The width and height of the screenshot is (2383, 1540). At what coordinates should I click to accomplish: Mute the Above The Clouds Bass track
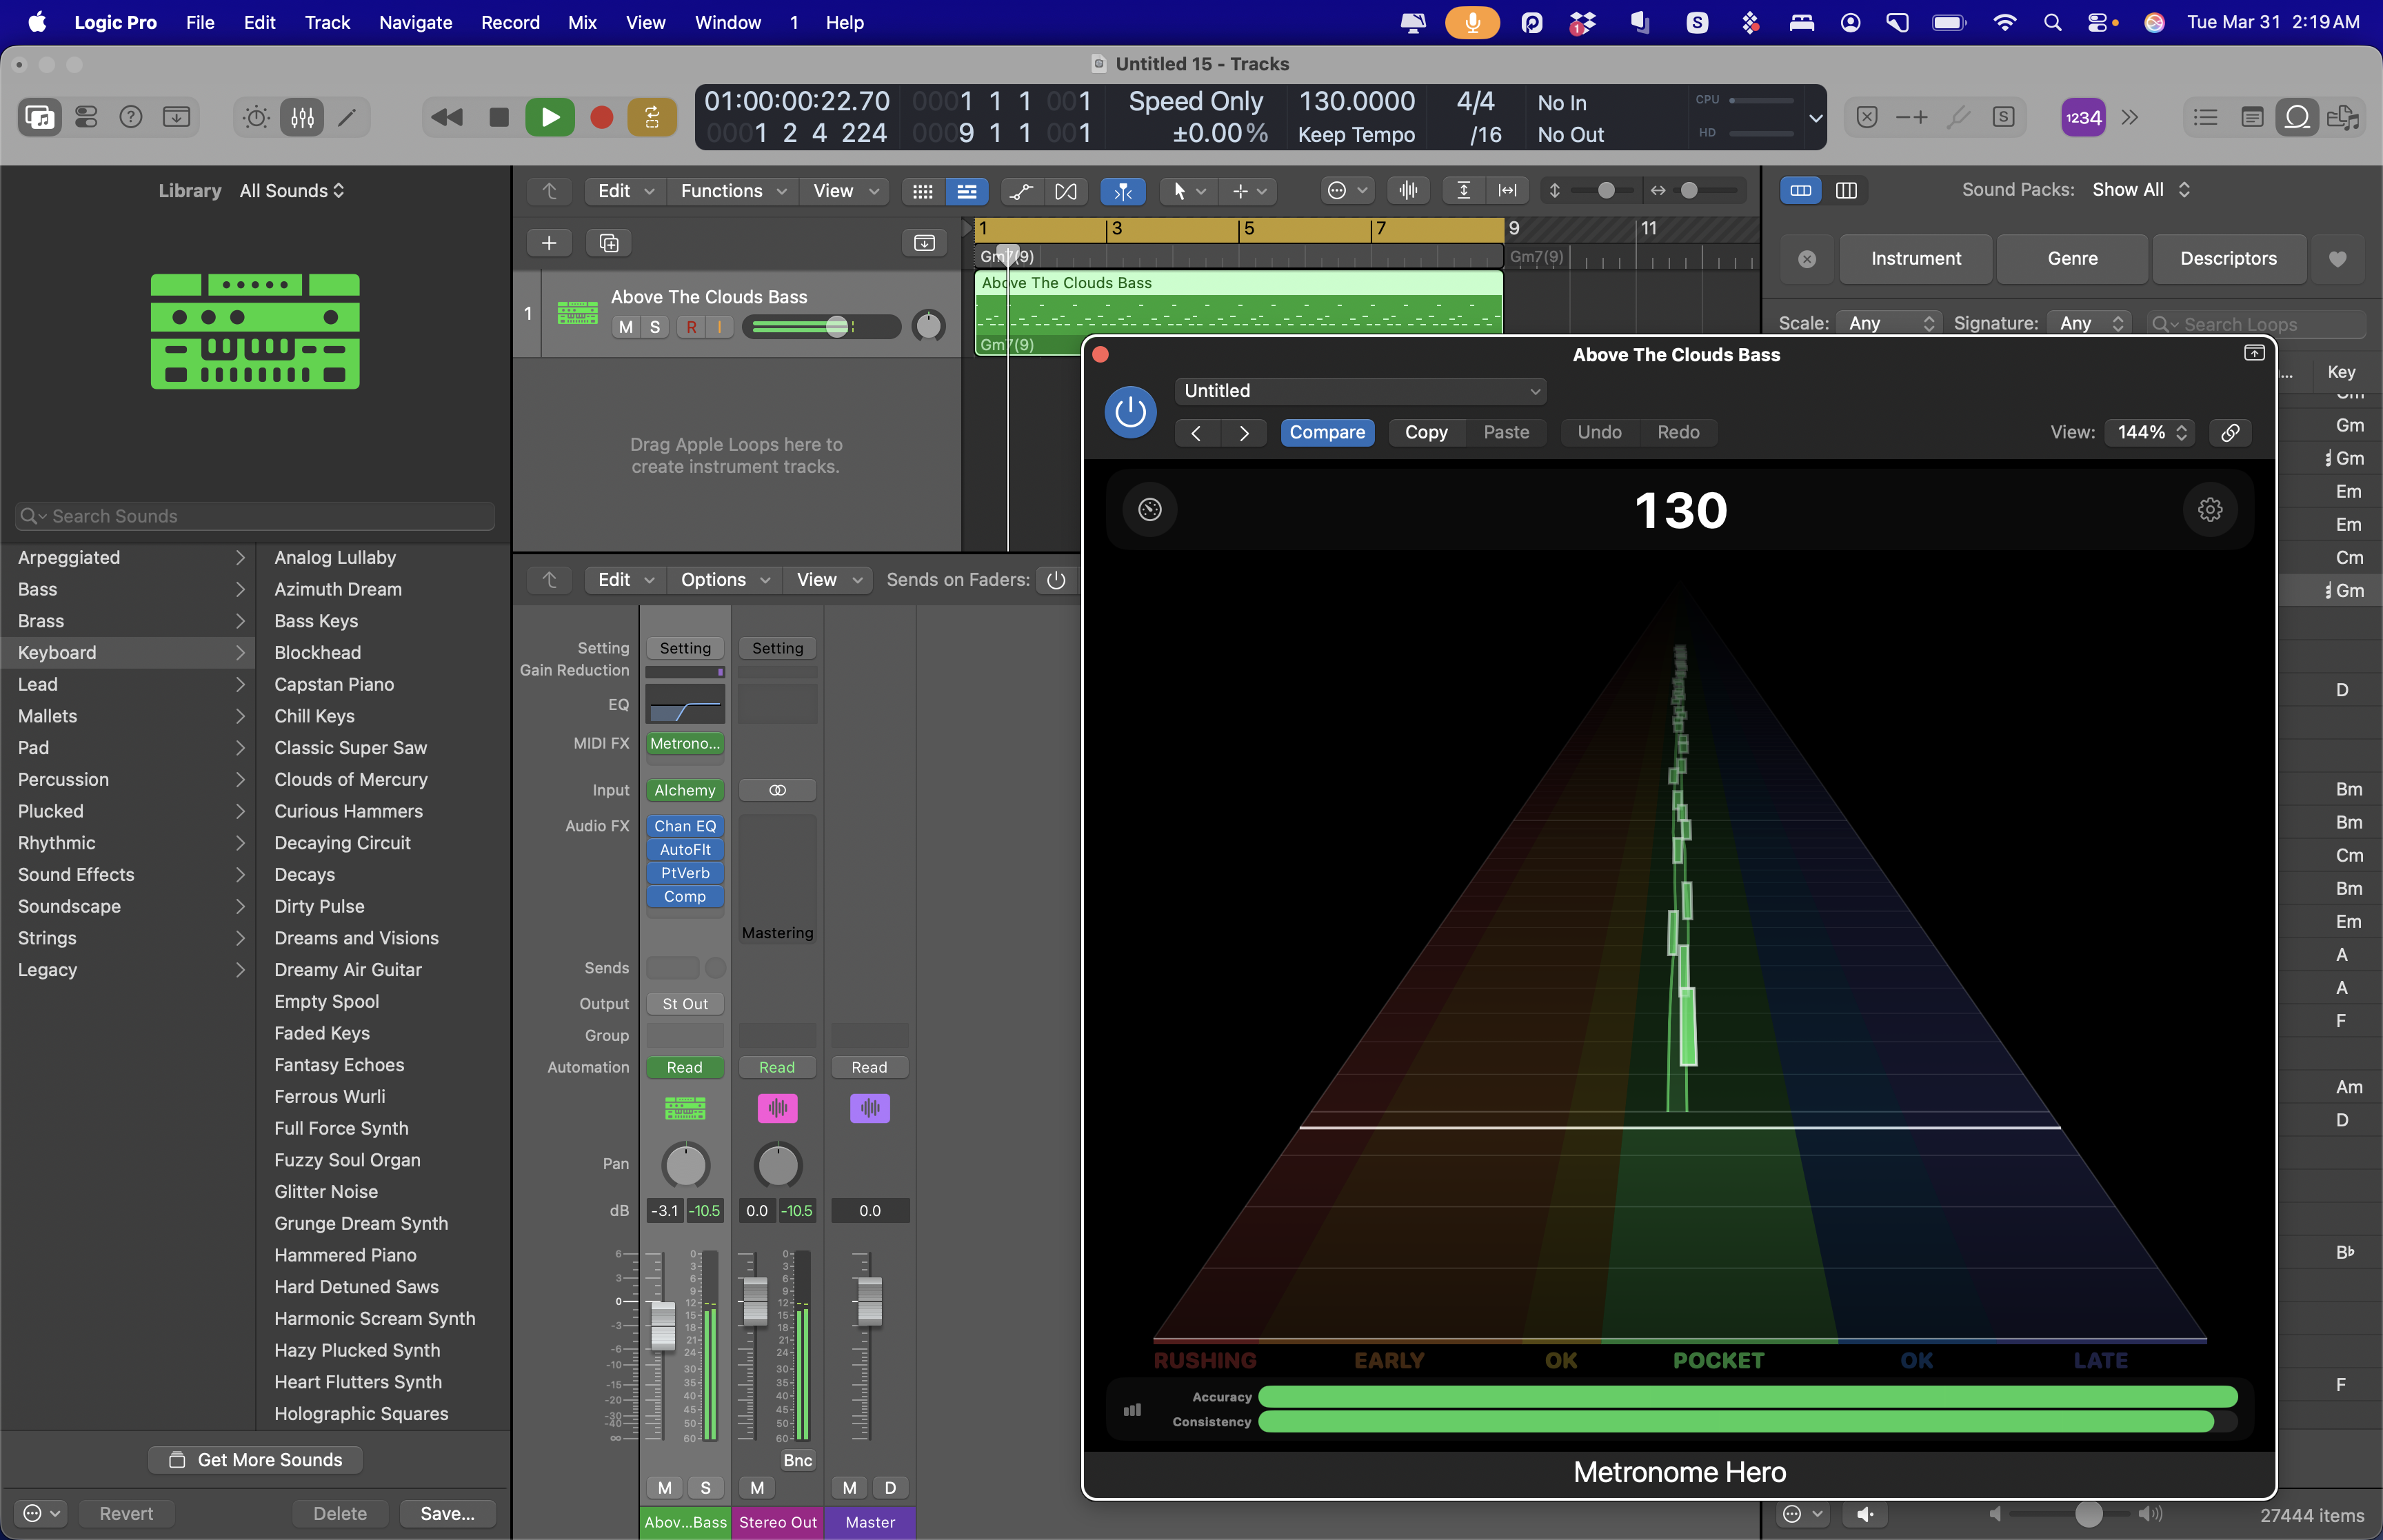625,327
